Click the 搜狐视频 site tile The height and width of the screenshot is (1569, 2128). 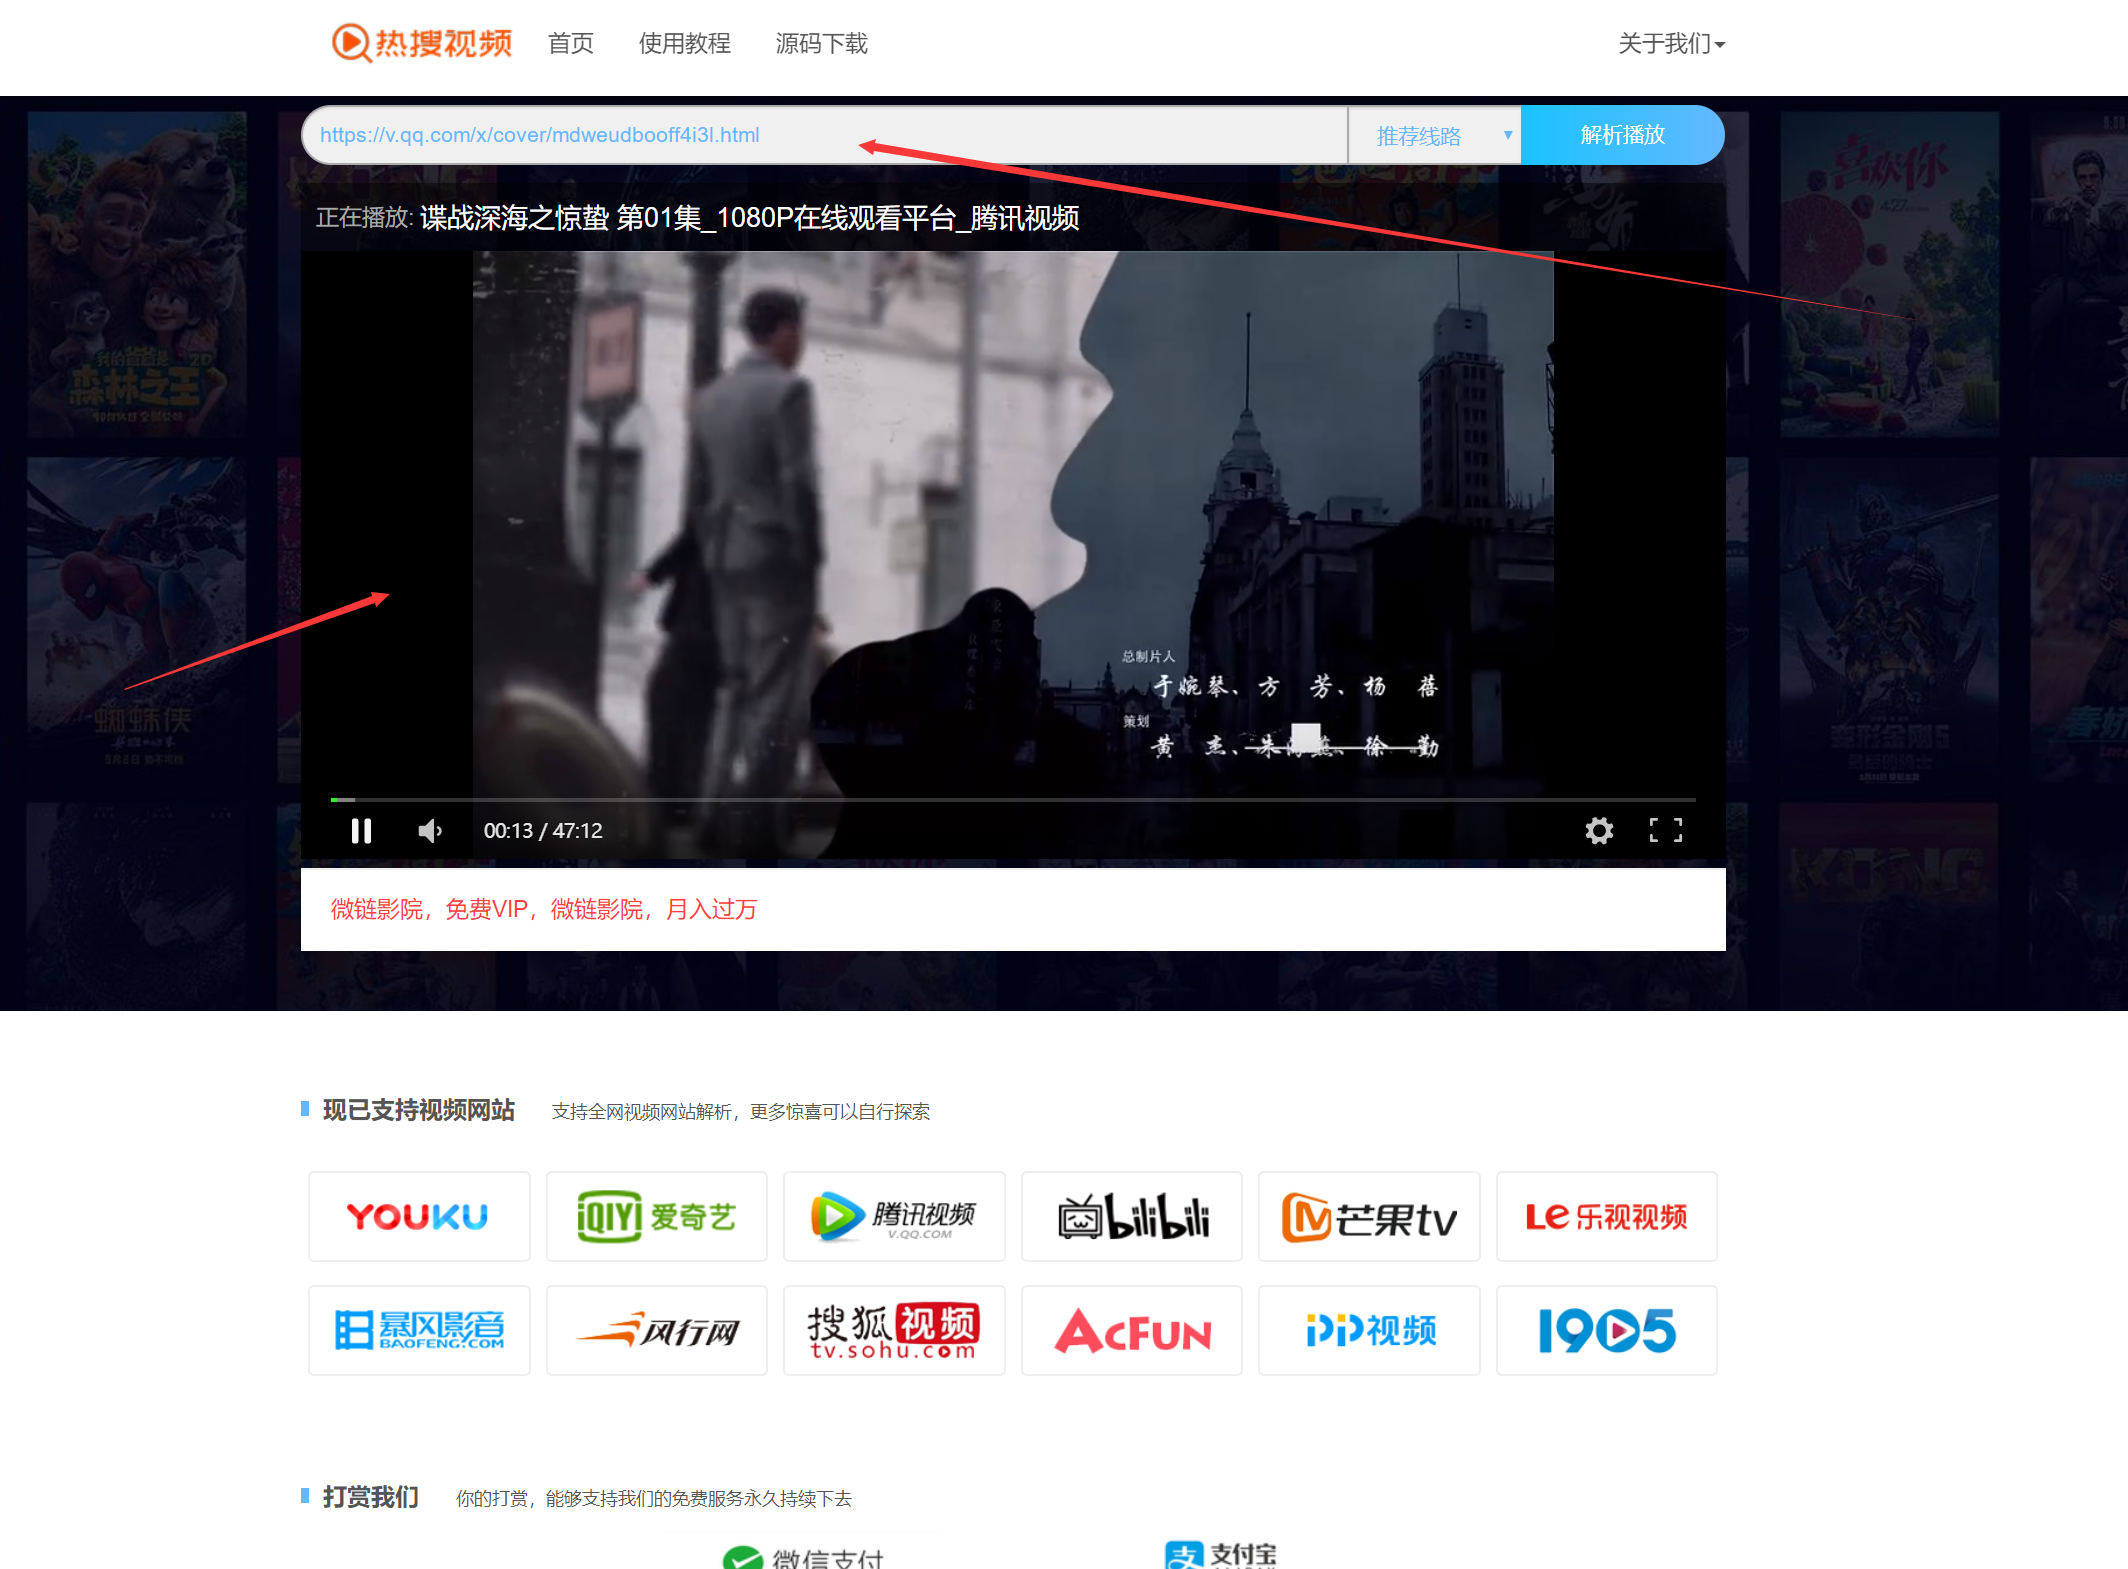click(x=893, y=1331)
